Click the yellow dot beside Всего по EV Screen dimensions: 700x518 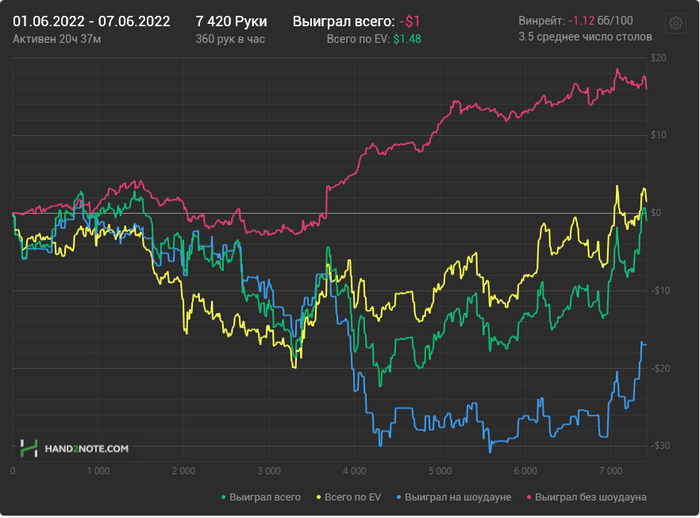pos(318,497)
